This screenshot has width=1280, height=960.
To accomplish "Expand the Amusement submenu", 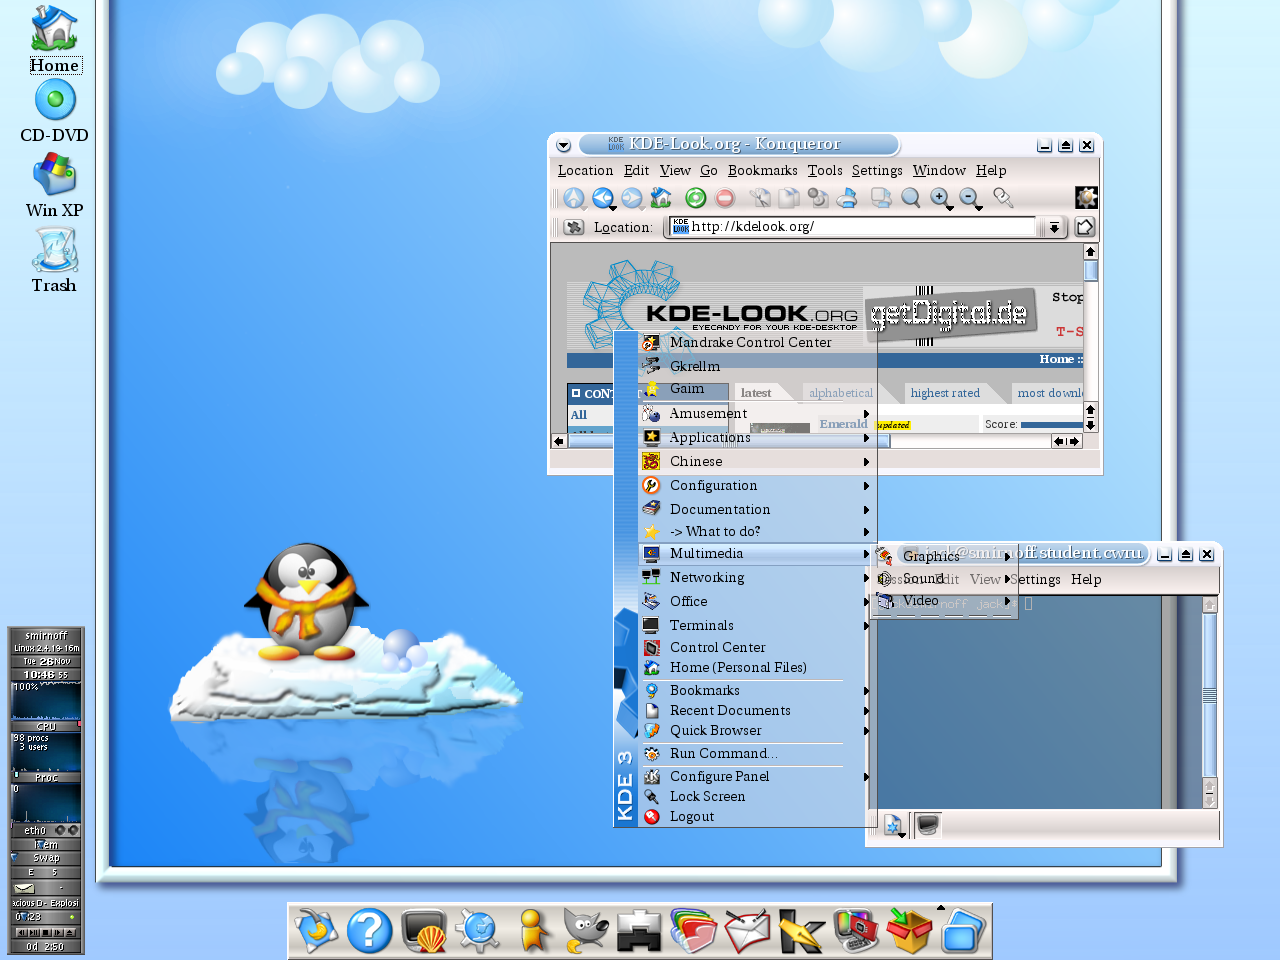I will coord(757,413).
